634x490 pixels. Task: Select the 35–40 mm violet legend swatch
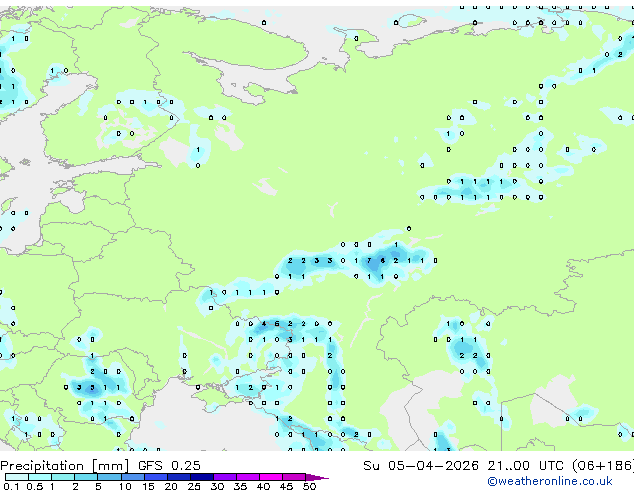pyautogui.click(x=247, y=477)
